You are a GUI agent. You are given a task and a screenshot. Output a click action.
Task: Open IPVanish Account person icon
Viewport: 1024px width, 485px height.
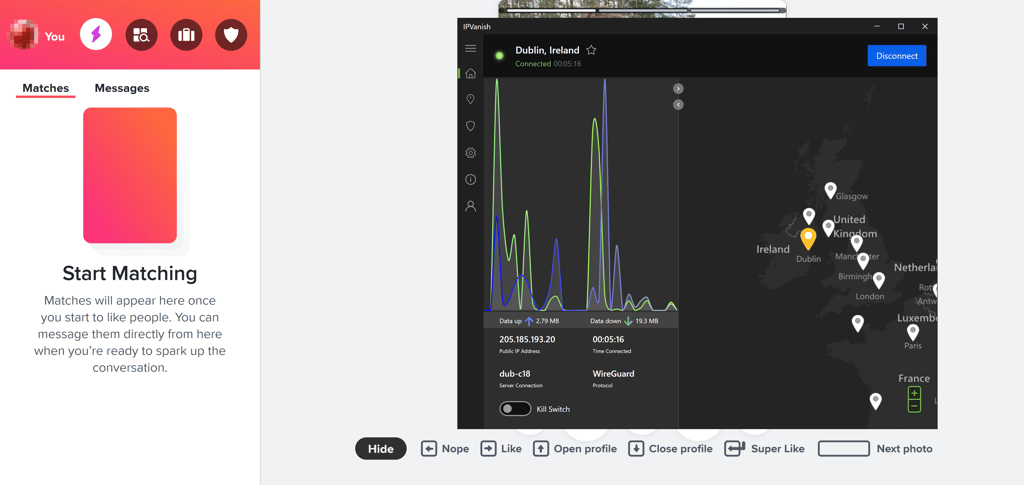coord(470,206)
